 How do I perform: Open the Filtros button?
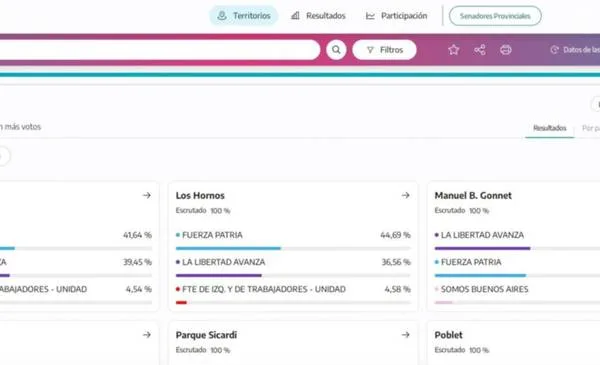pos(384,50)
